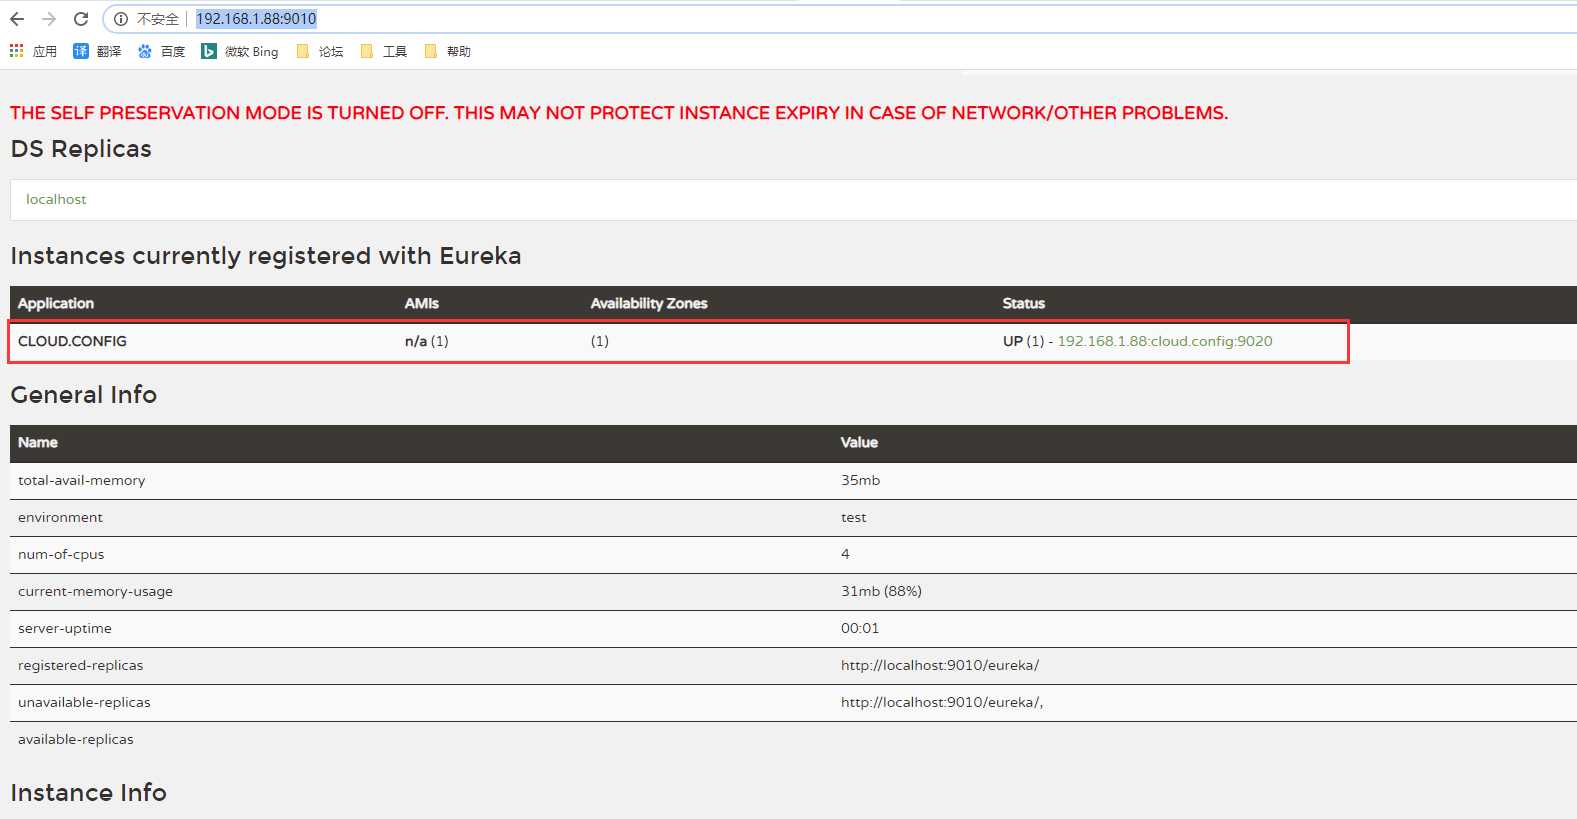Select the self preservation warning text

click(619, 113)
